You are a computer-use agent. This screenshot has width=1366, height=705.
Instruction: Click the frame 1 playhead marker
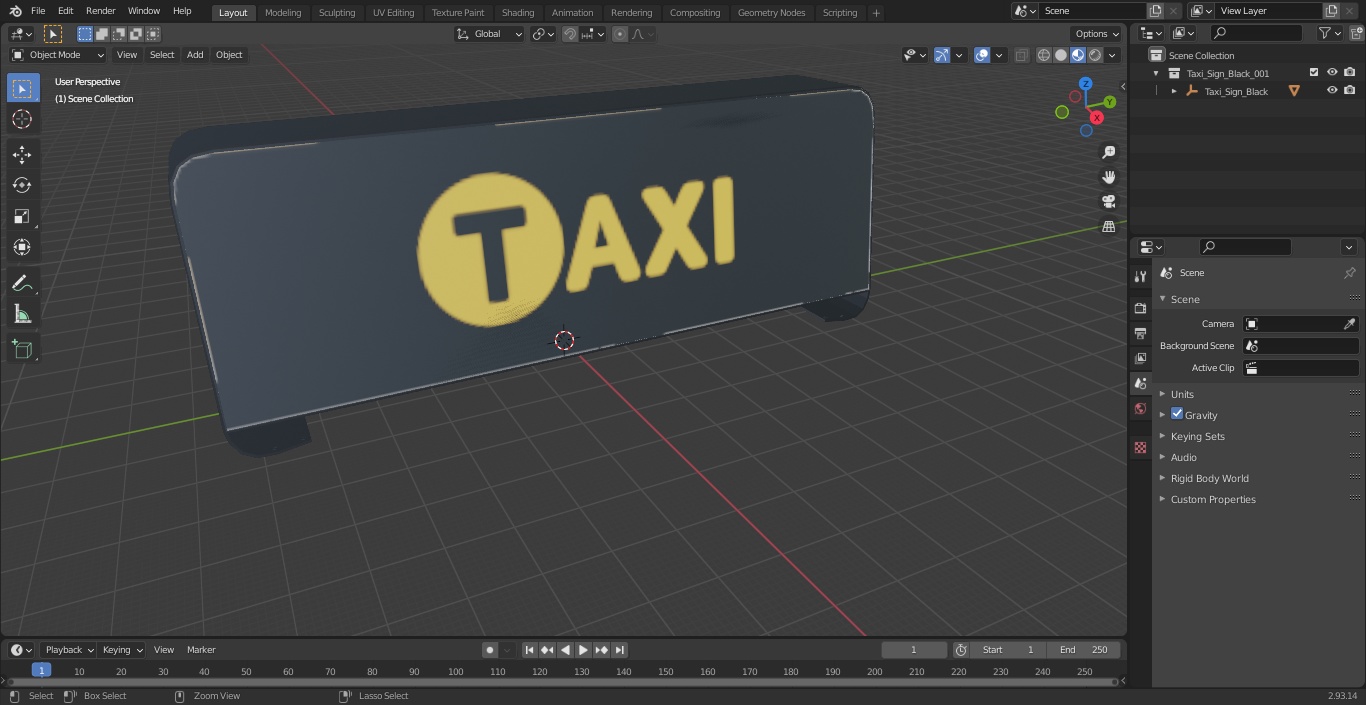[x=41, y=671]
